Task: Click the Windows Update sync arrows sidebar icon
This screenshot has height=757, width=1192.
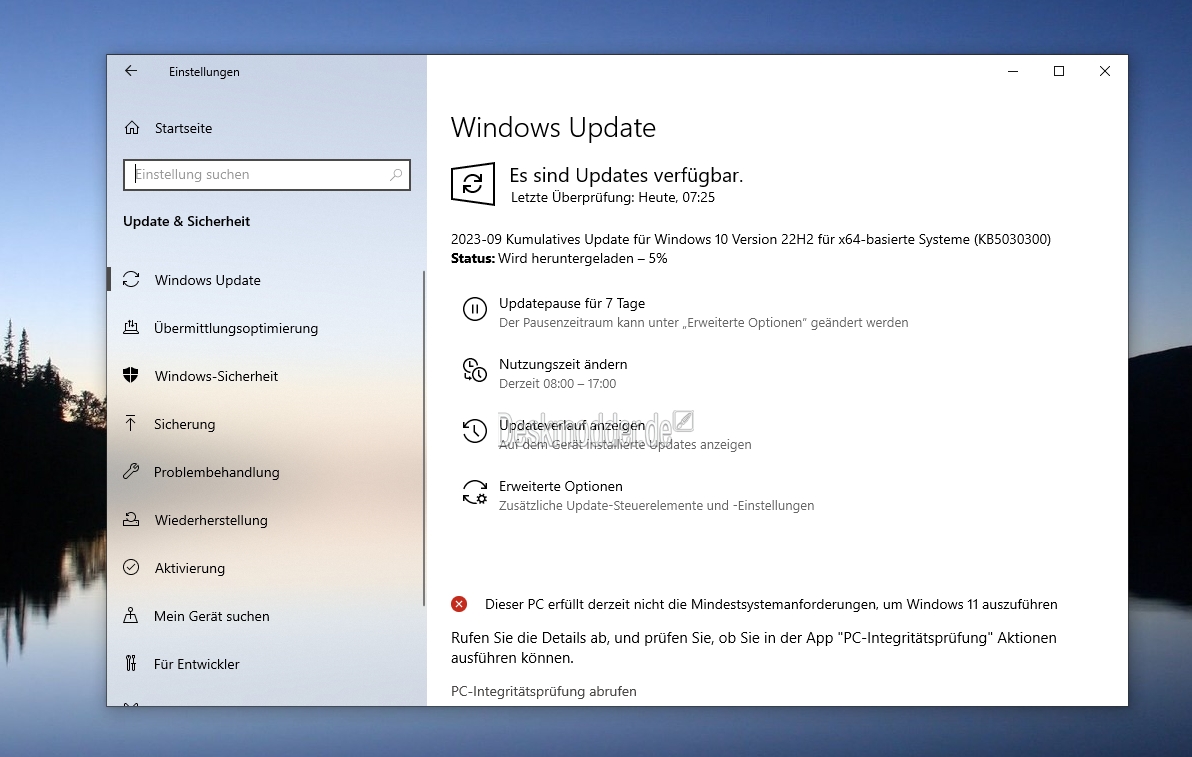Action: click(x=131, y=280)
